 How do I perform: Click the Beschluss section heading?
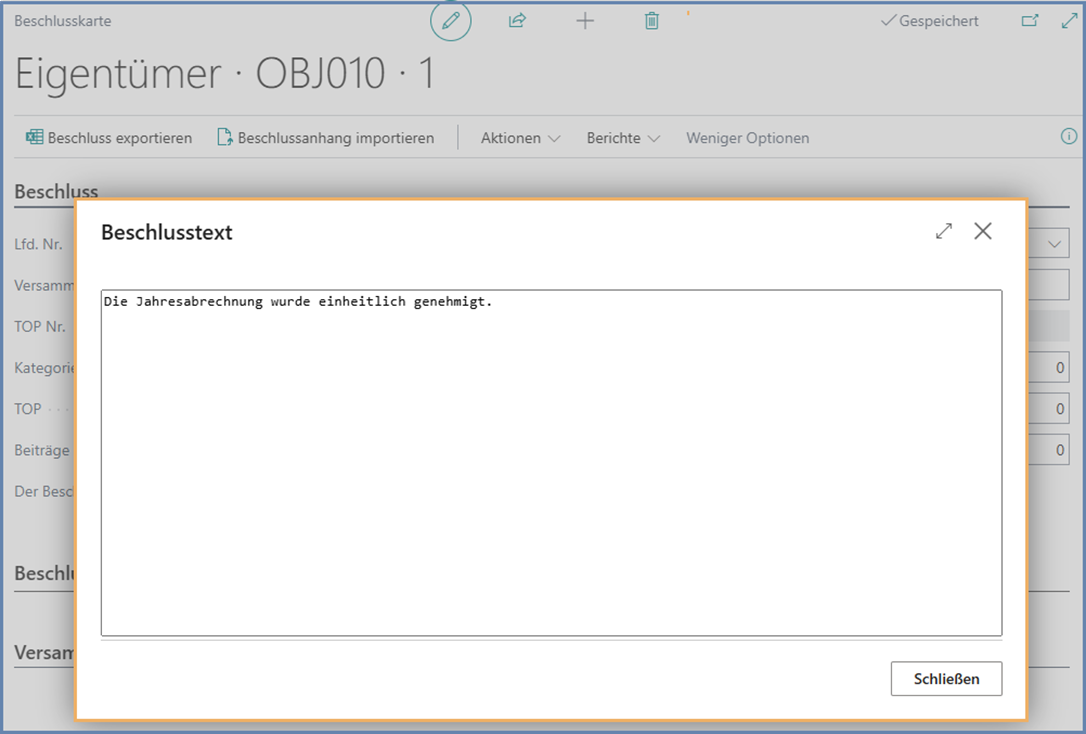pyautogui.click(x=56, y=191)
